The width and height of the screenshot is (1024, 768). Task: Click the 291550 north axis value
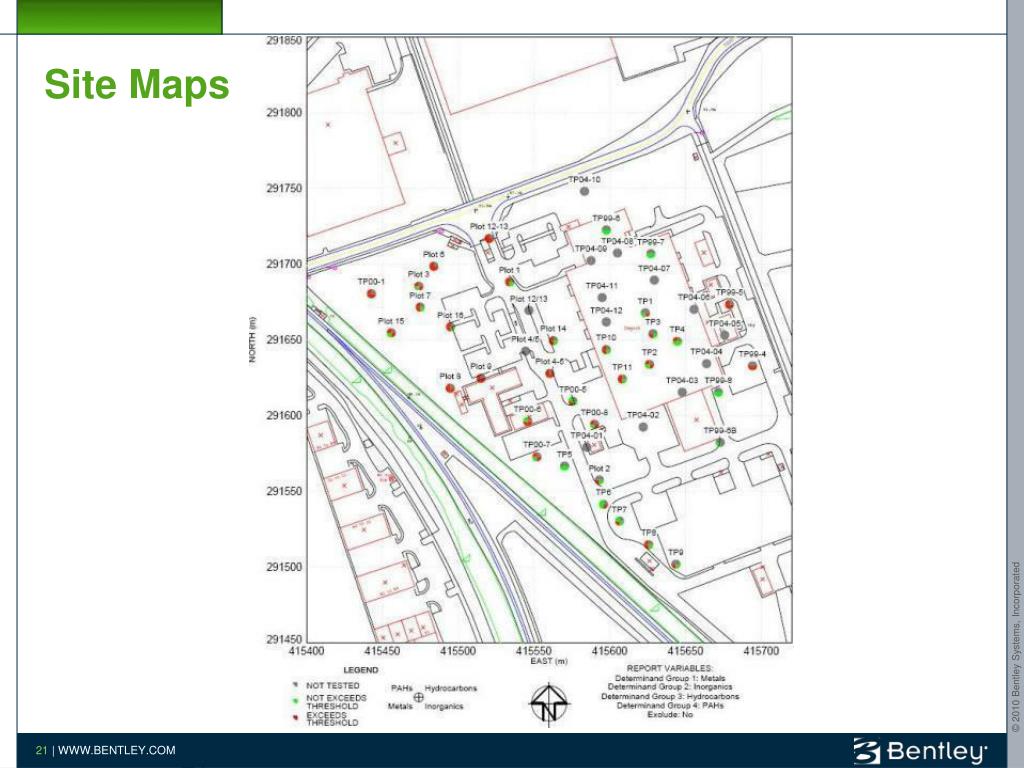tap(284, 491)
